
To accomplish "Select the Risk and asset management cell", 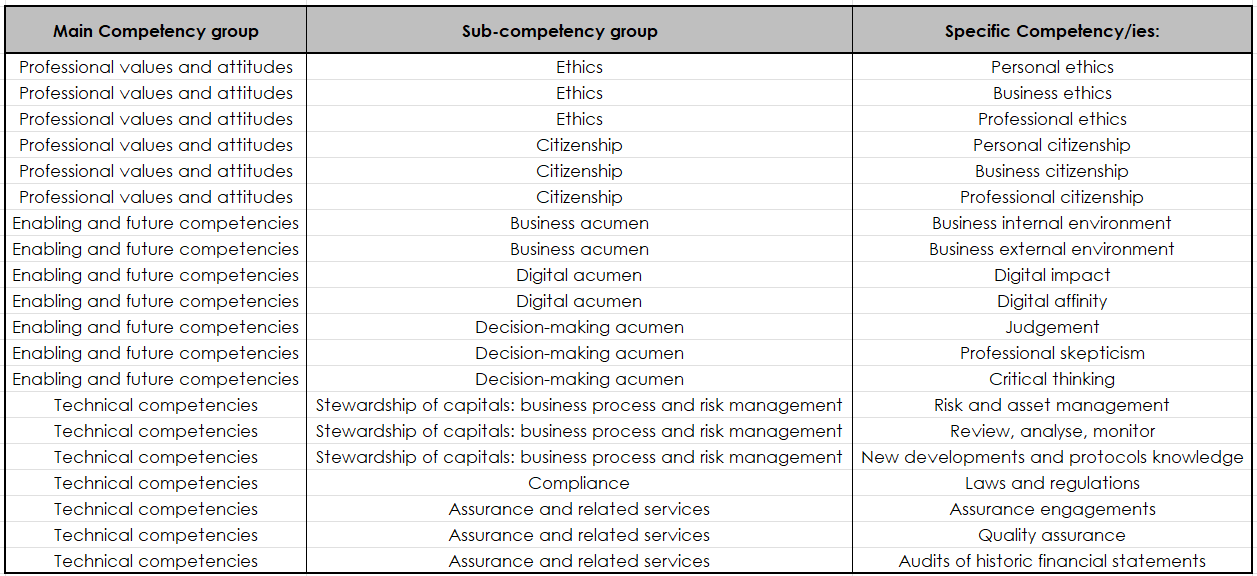I will [x=1052, y=405].
